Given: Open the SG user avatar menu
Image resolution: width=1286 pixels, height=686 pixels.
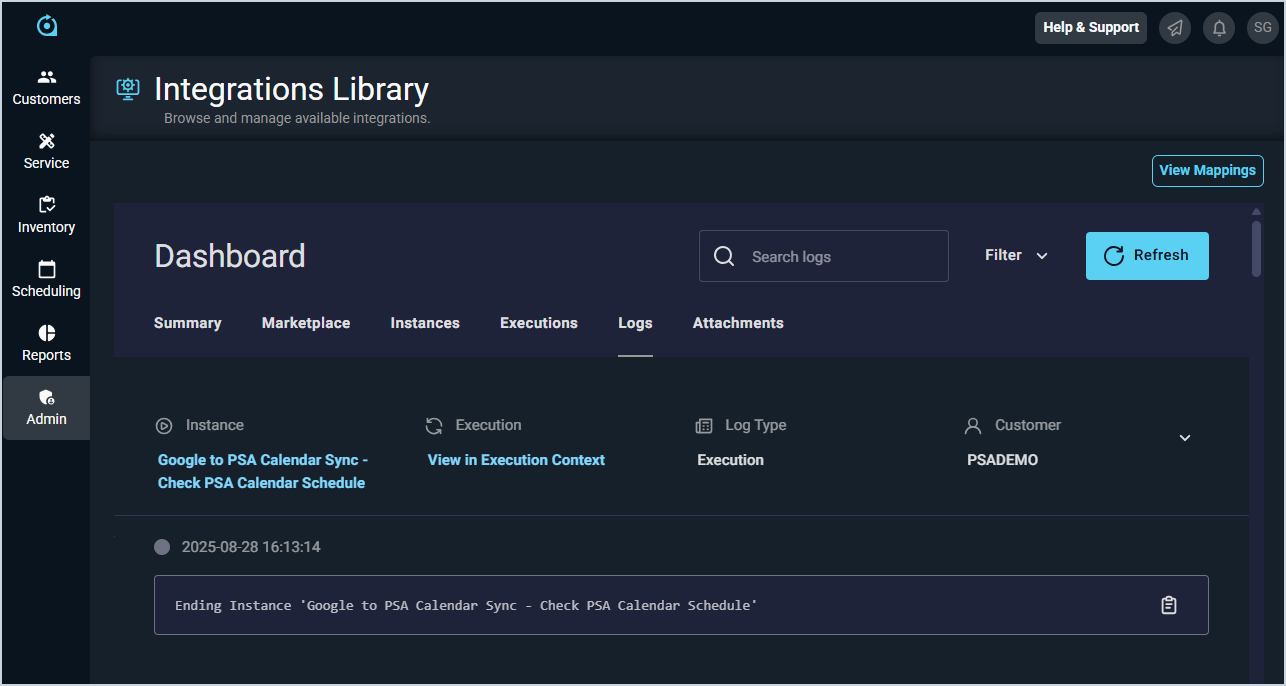Looking at the screenshot, I should coord(1263,28).
